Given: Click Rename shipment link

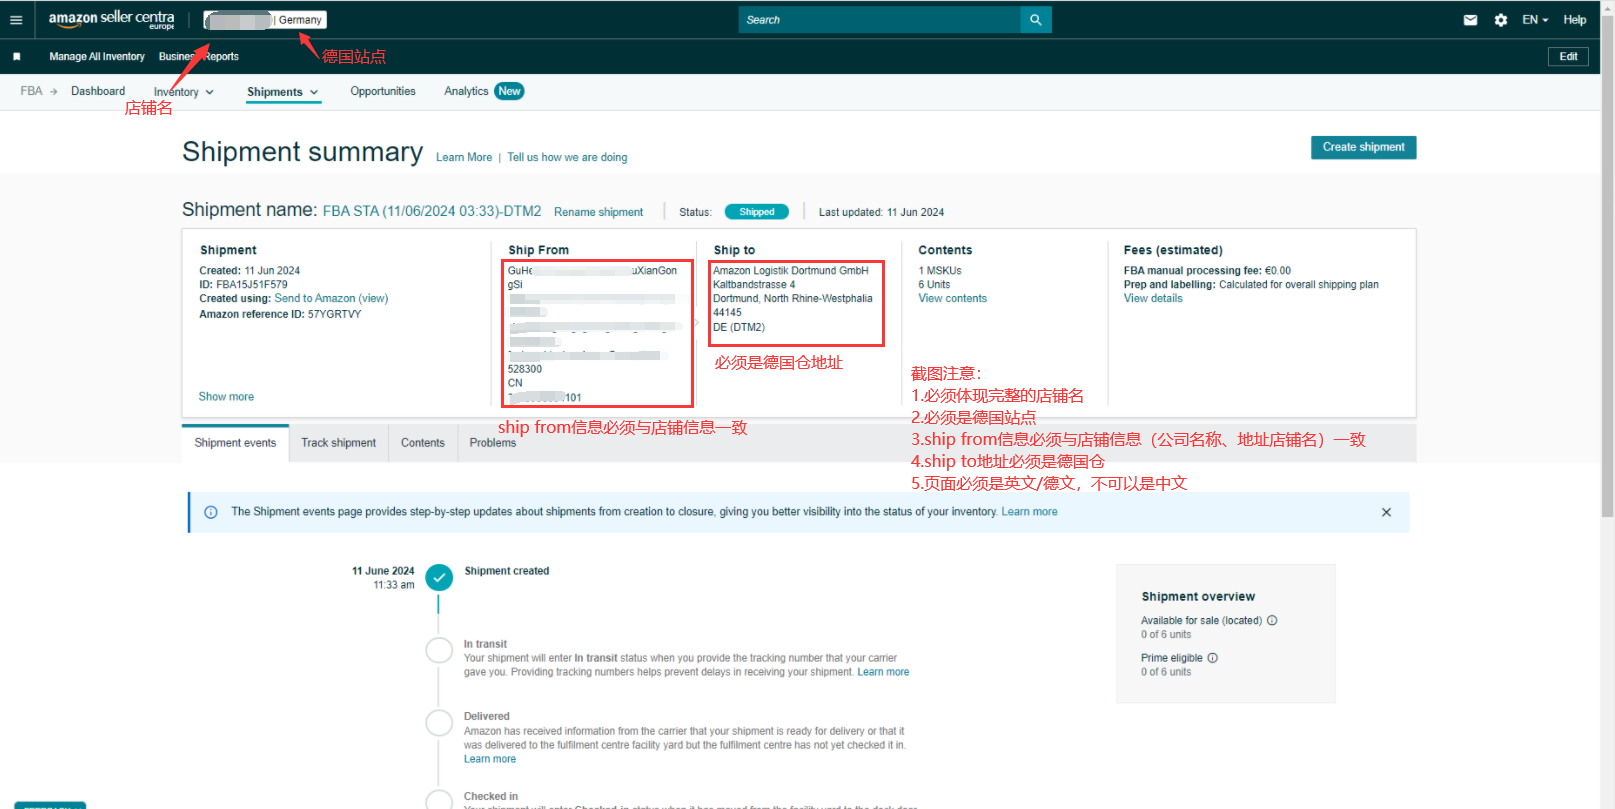Looking at the screenshot, I should coord(599,212).
